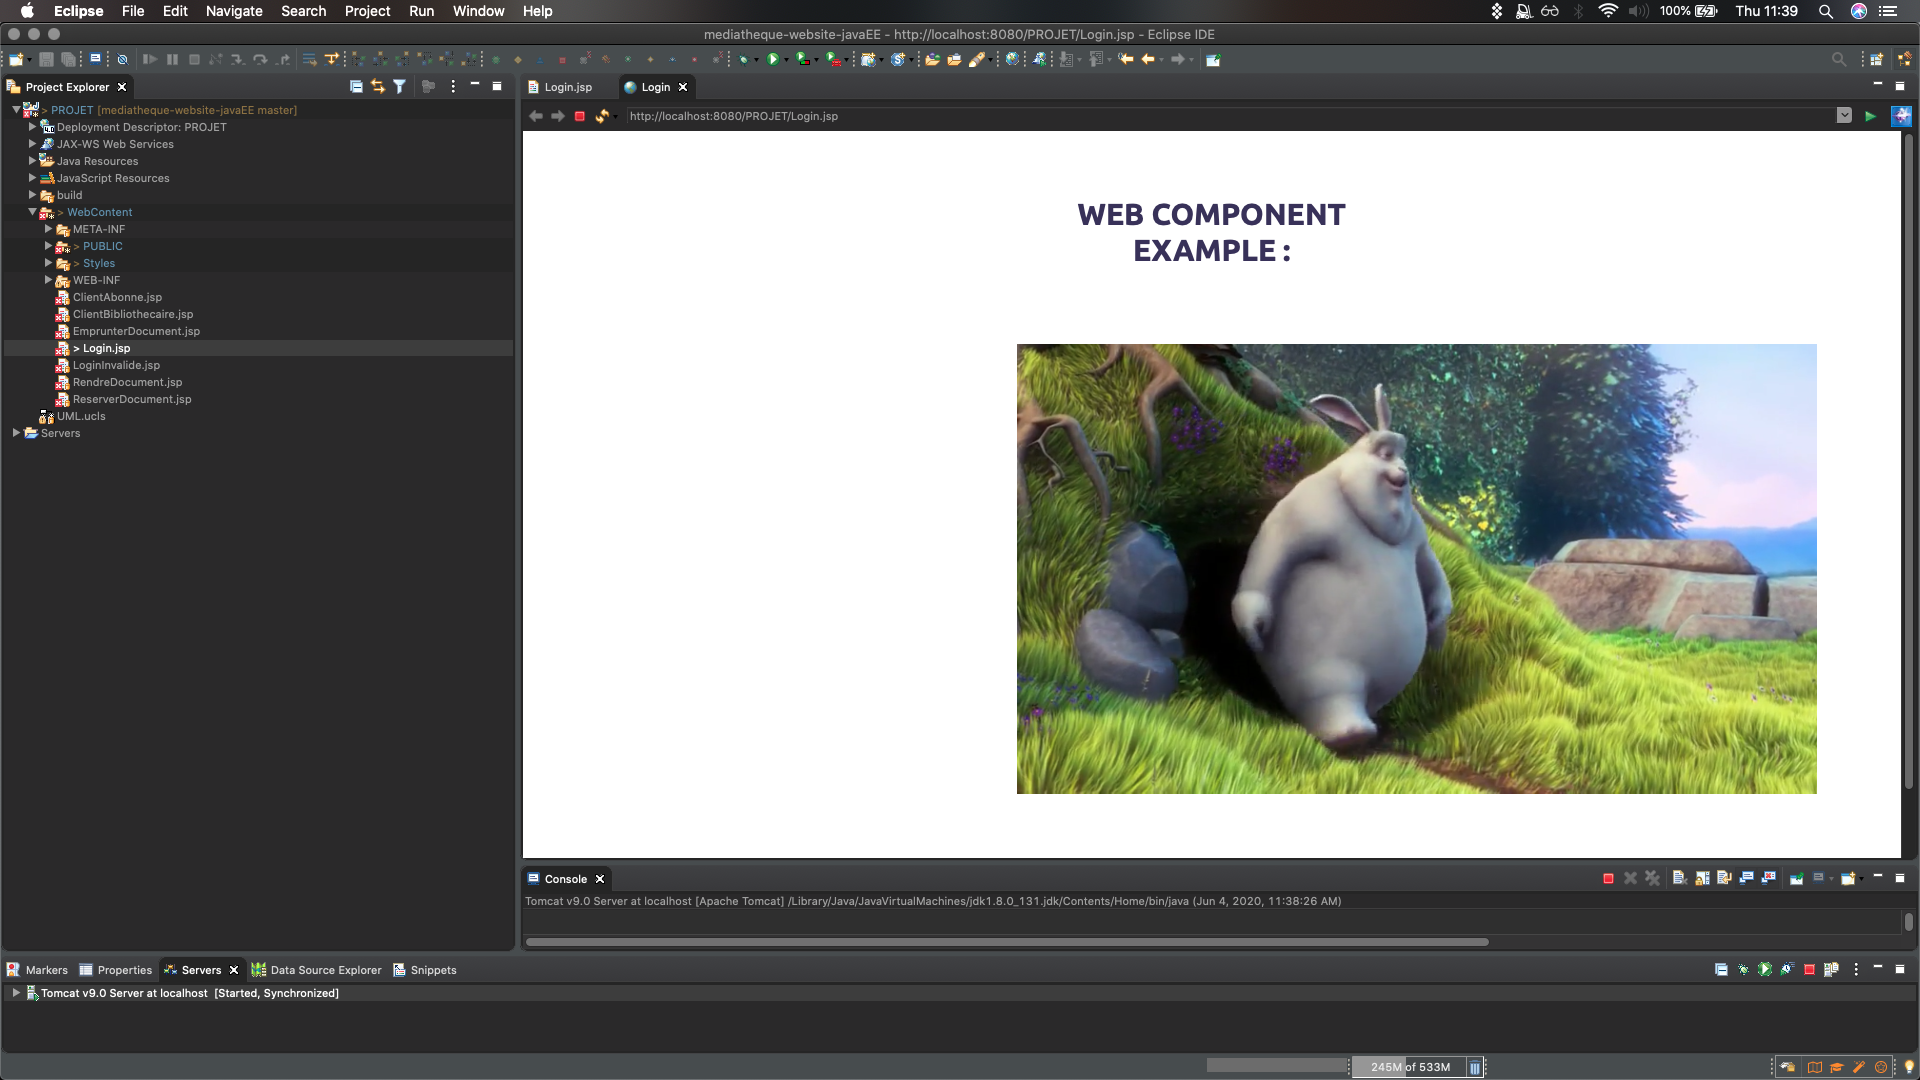Open the Navigate menu

[233, 11]
